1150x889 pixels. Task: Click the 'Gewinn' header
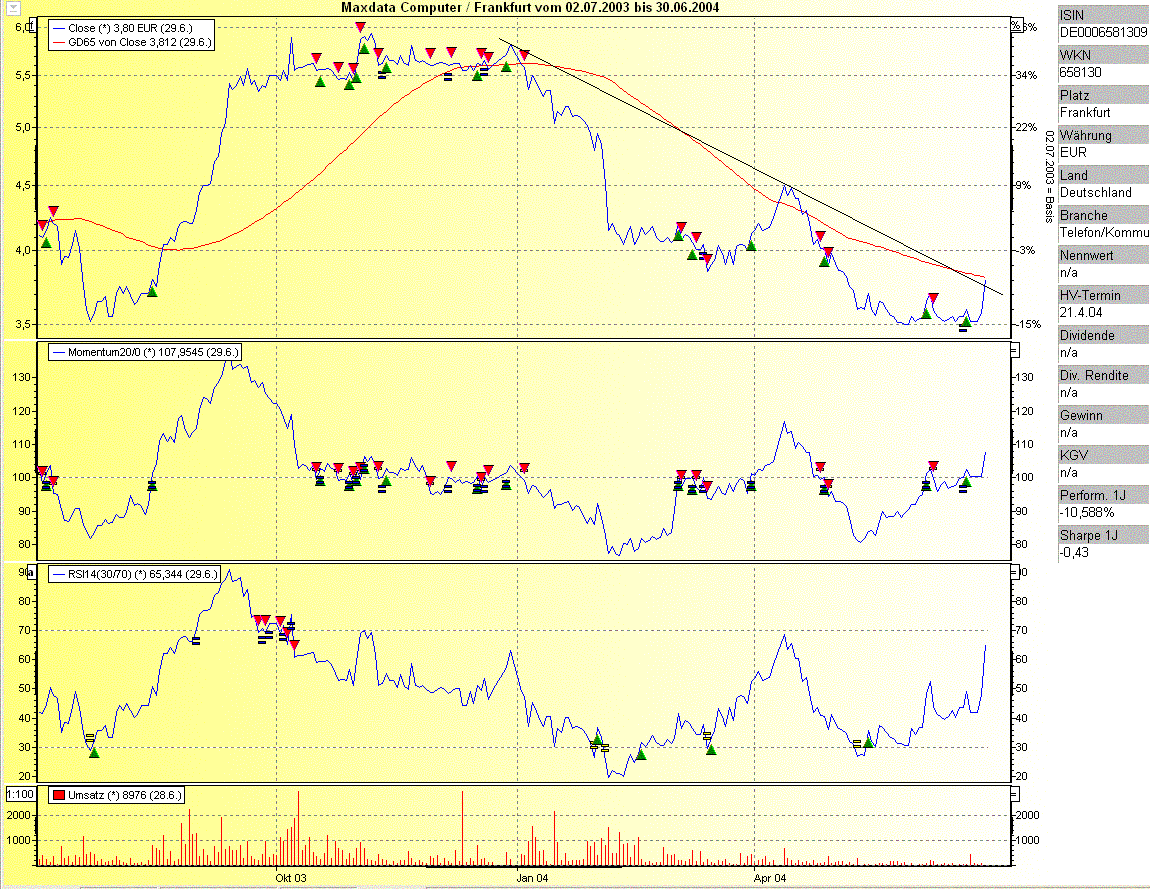coord(1103,415)
